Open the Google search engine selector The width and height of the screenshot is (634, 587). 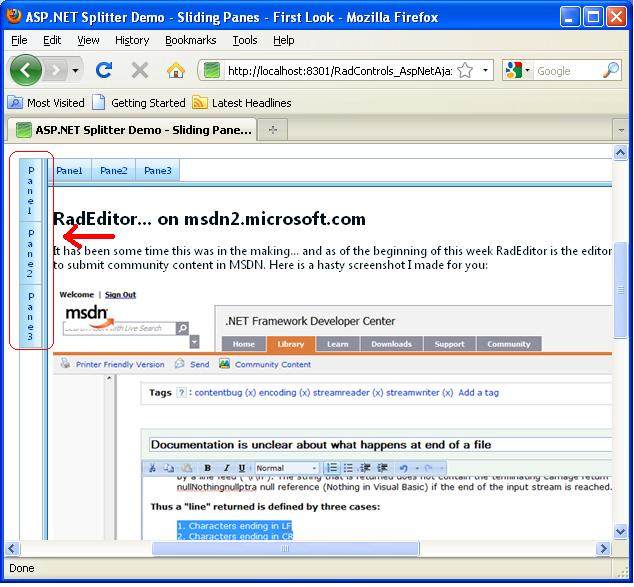click(518, 71)
